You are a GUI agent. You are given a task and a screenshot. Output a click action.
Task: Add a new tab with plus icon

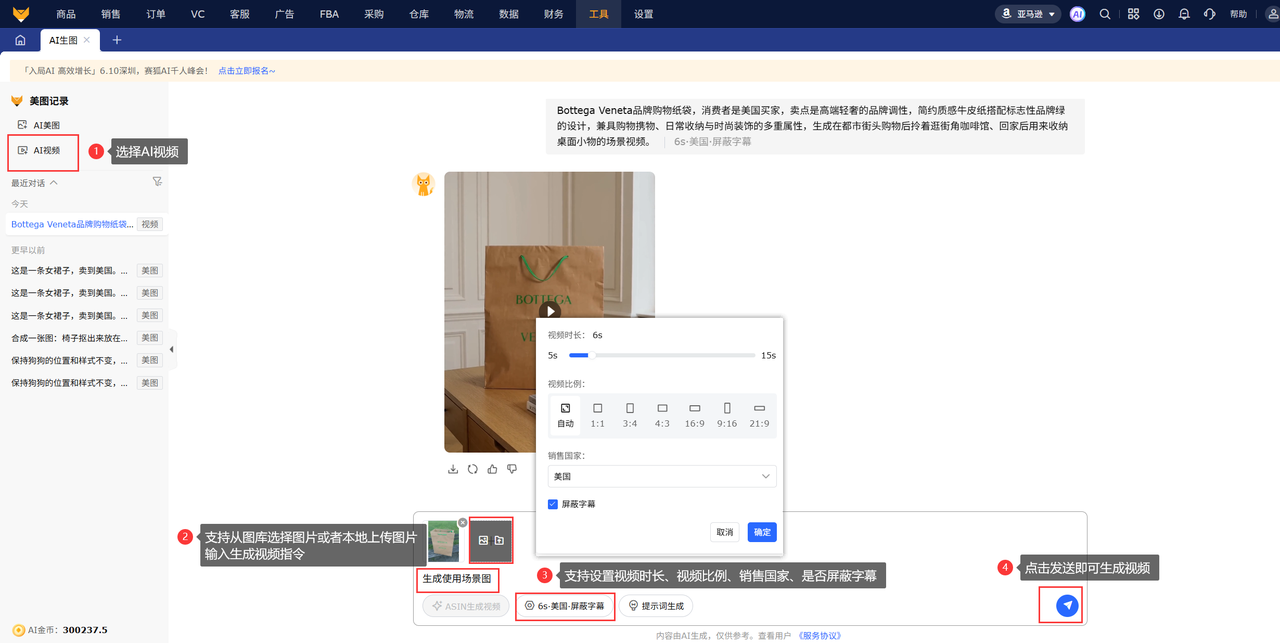(x=117, y=40)
